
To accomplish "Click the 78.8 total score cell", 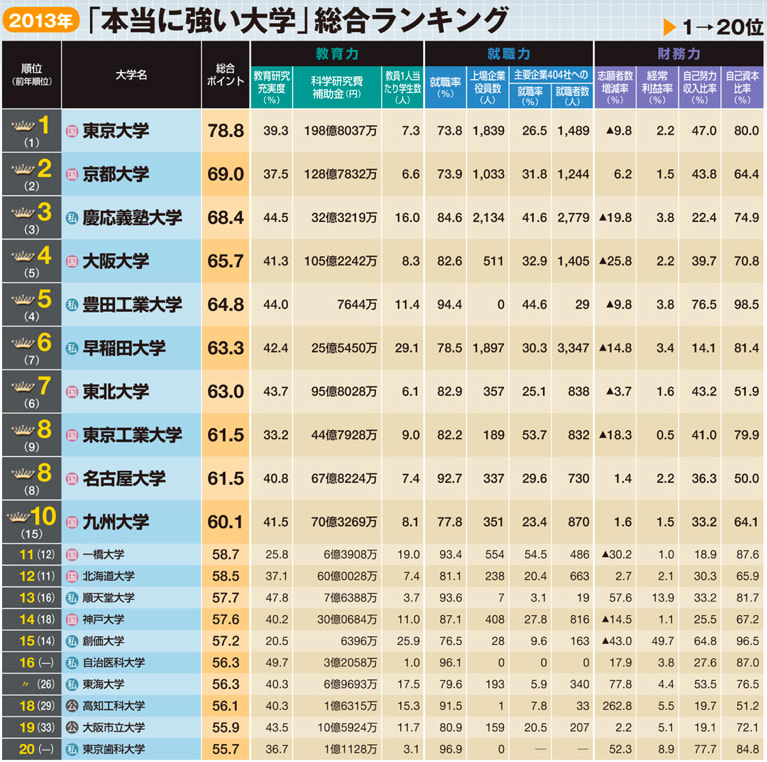I will (226, 131).
